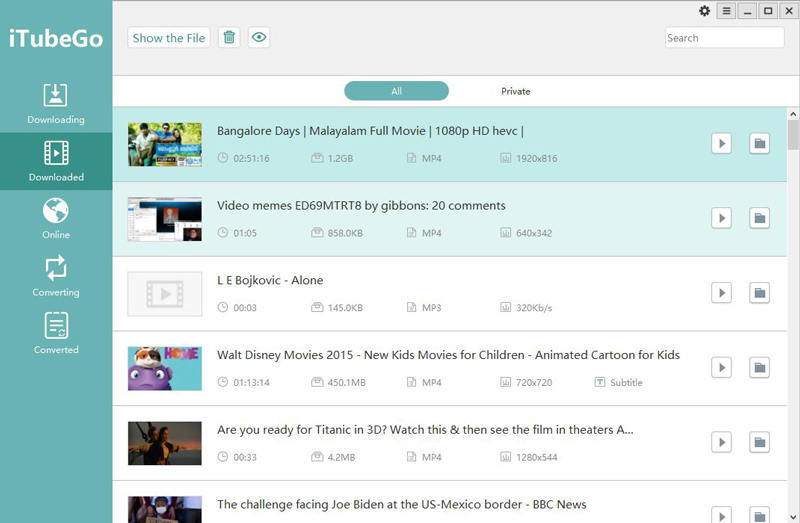Open folder for Walt Disney Movies 2015

759,367
